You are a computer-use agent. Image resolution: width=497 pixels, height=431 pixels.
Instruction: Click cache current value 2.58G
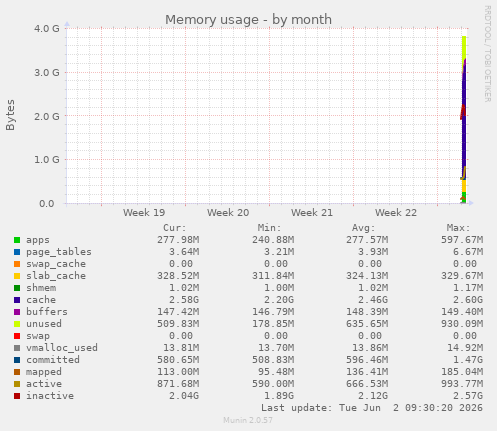184,300
